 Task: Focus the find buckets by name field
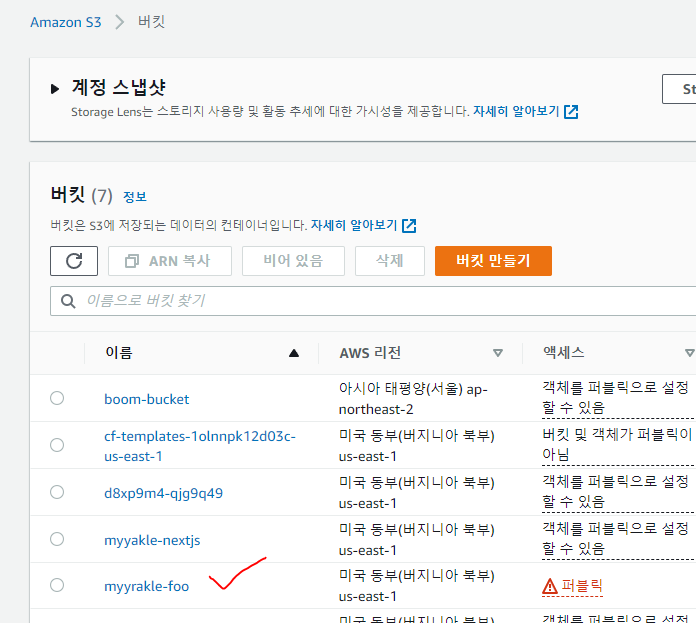pos(380,300)
